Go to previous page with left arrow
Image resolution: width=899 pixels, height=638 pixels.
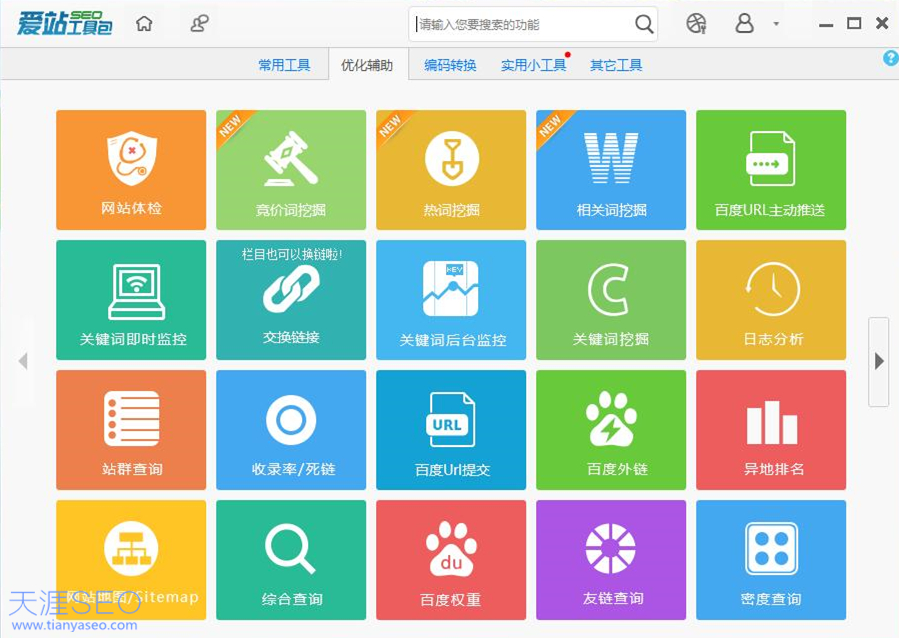tap(22, 361)
